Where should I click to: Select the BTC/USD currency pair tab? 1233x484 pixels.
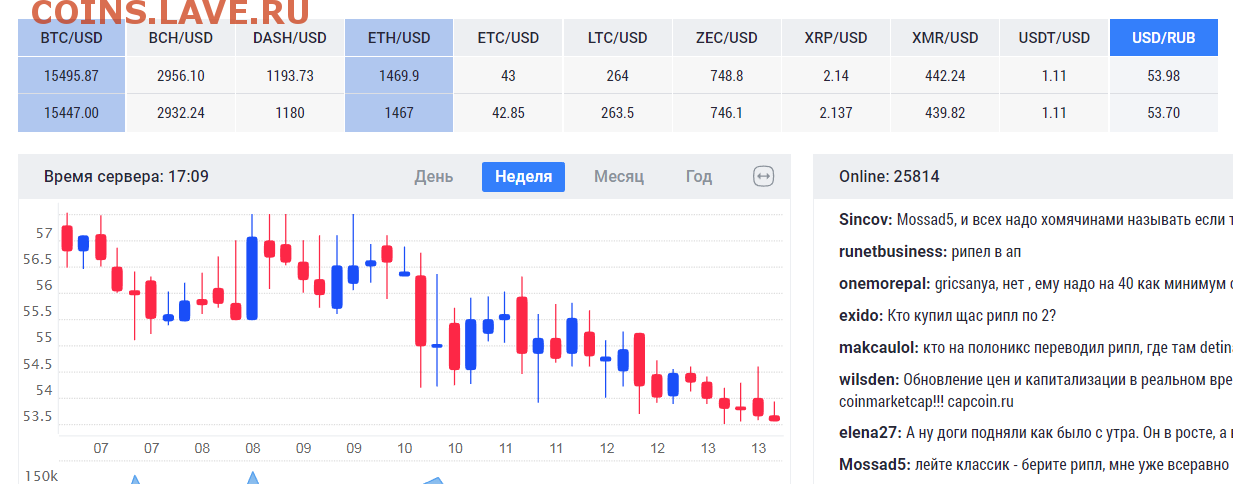(71, 38)
